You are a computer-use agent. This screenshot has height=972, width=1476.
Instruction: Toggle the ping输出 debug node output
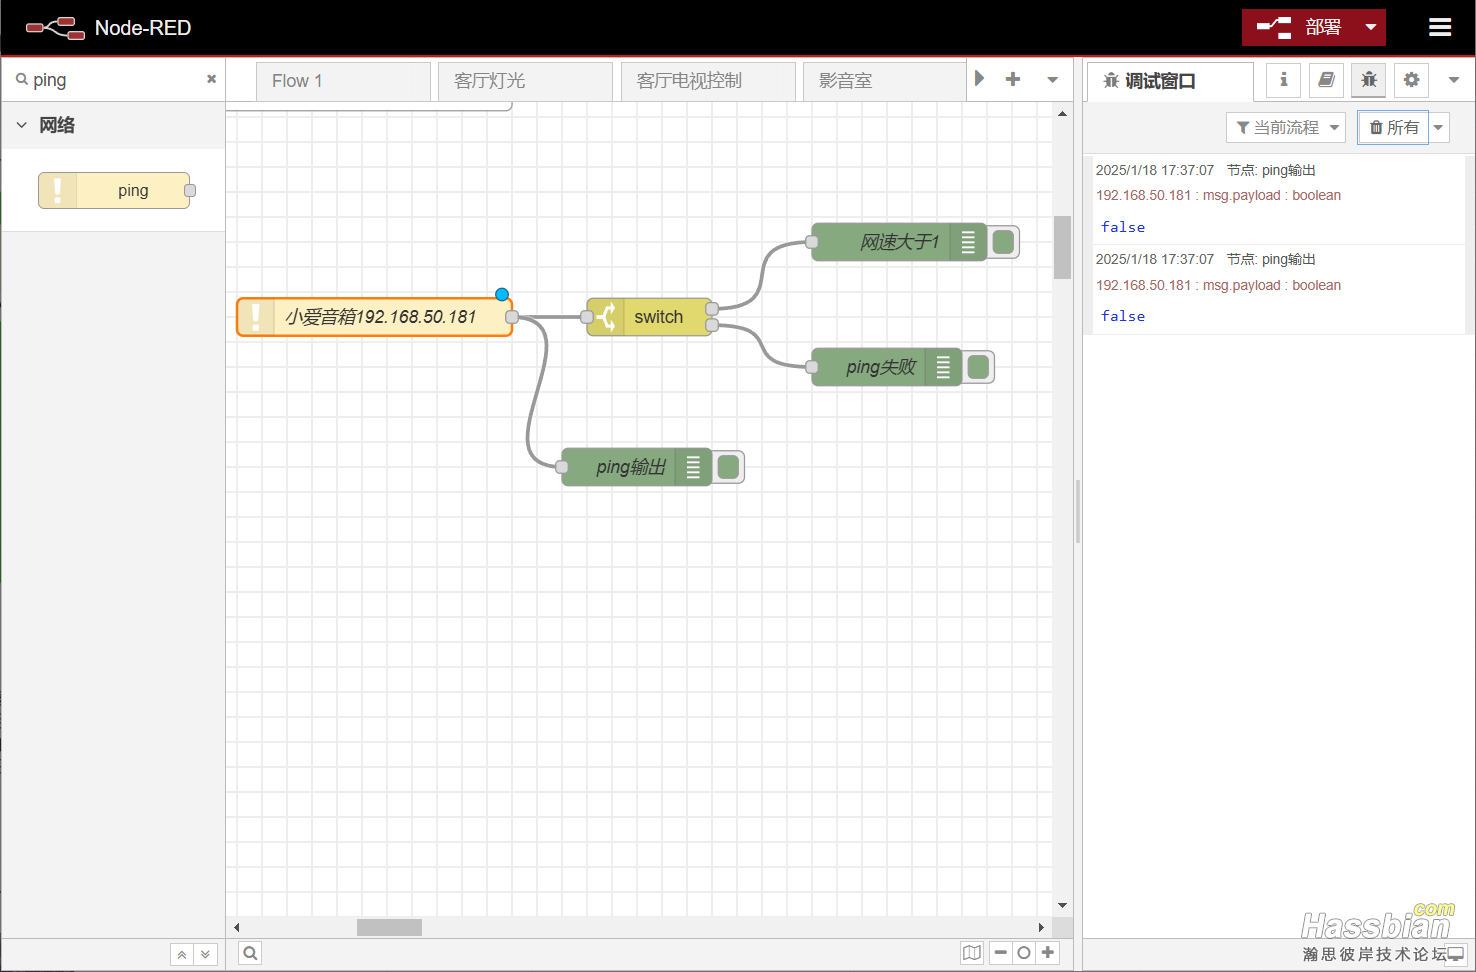pos(728,467)
